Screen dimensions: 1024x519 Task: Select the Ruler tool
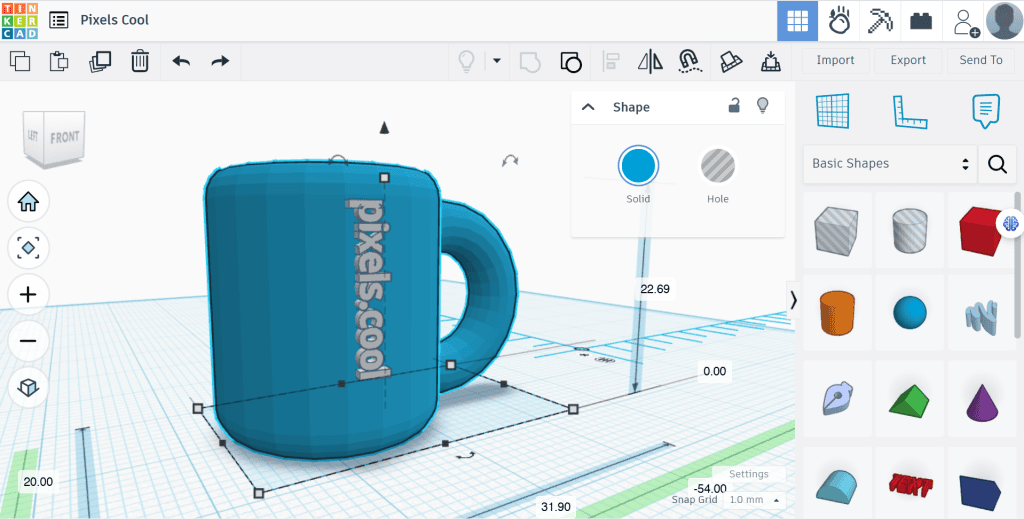coord(910,112)
